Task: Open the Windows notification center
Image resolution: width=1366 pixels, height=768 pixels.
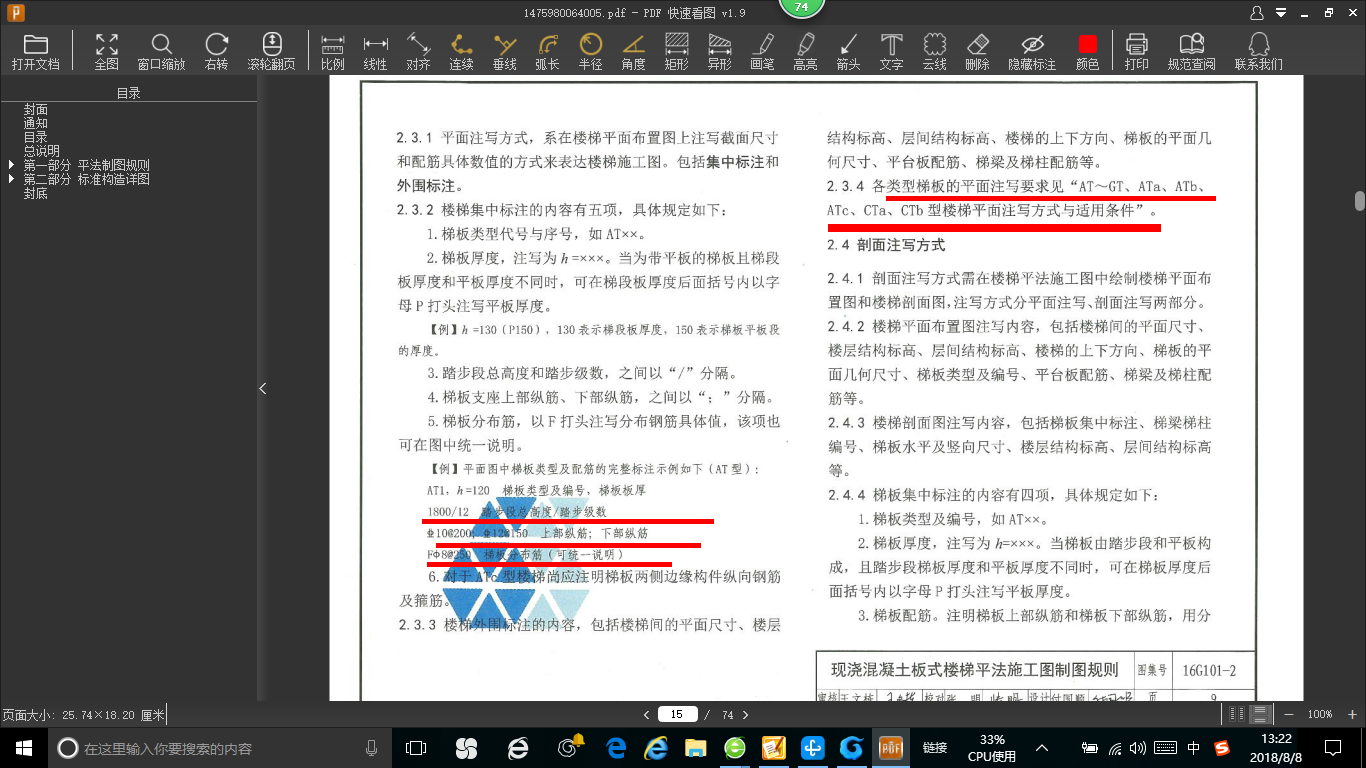Action: click(1333, 747)
